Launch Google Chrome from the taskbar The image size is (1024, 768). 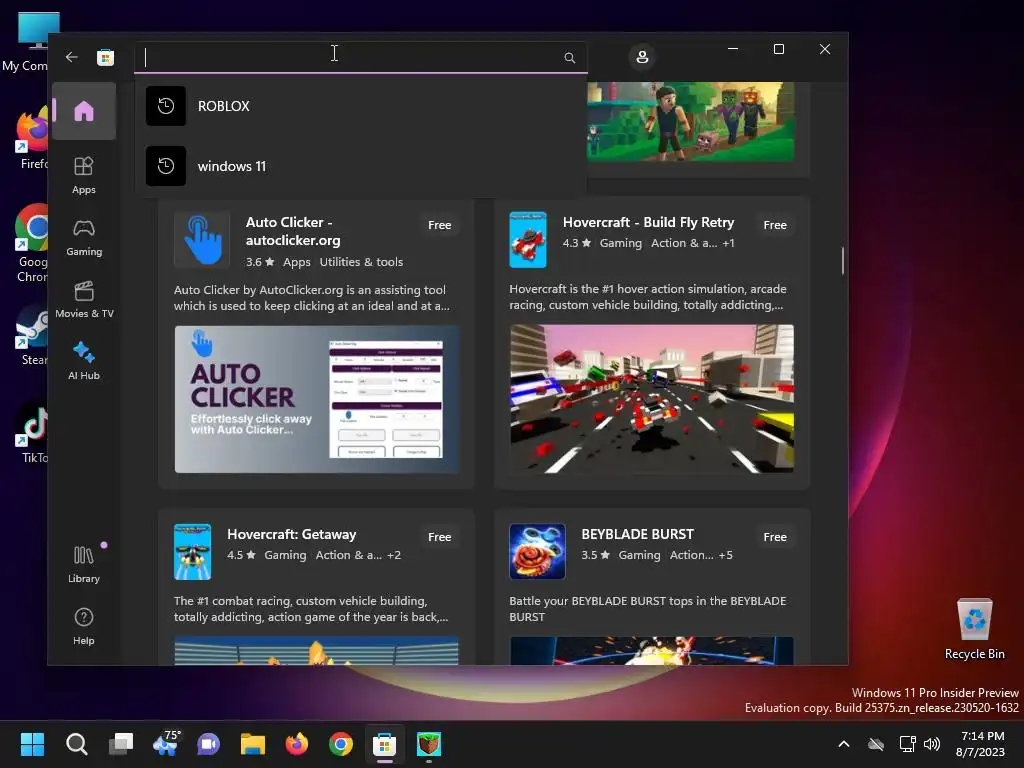pos(341,744)
